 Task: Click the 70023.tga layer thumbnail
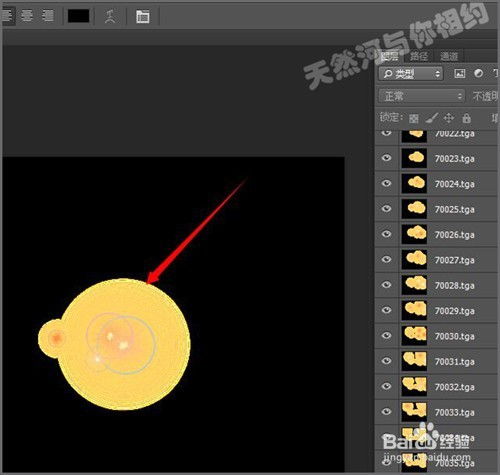[x=414, y=158]
